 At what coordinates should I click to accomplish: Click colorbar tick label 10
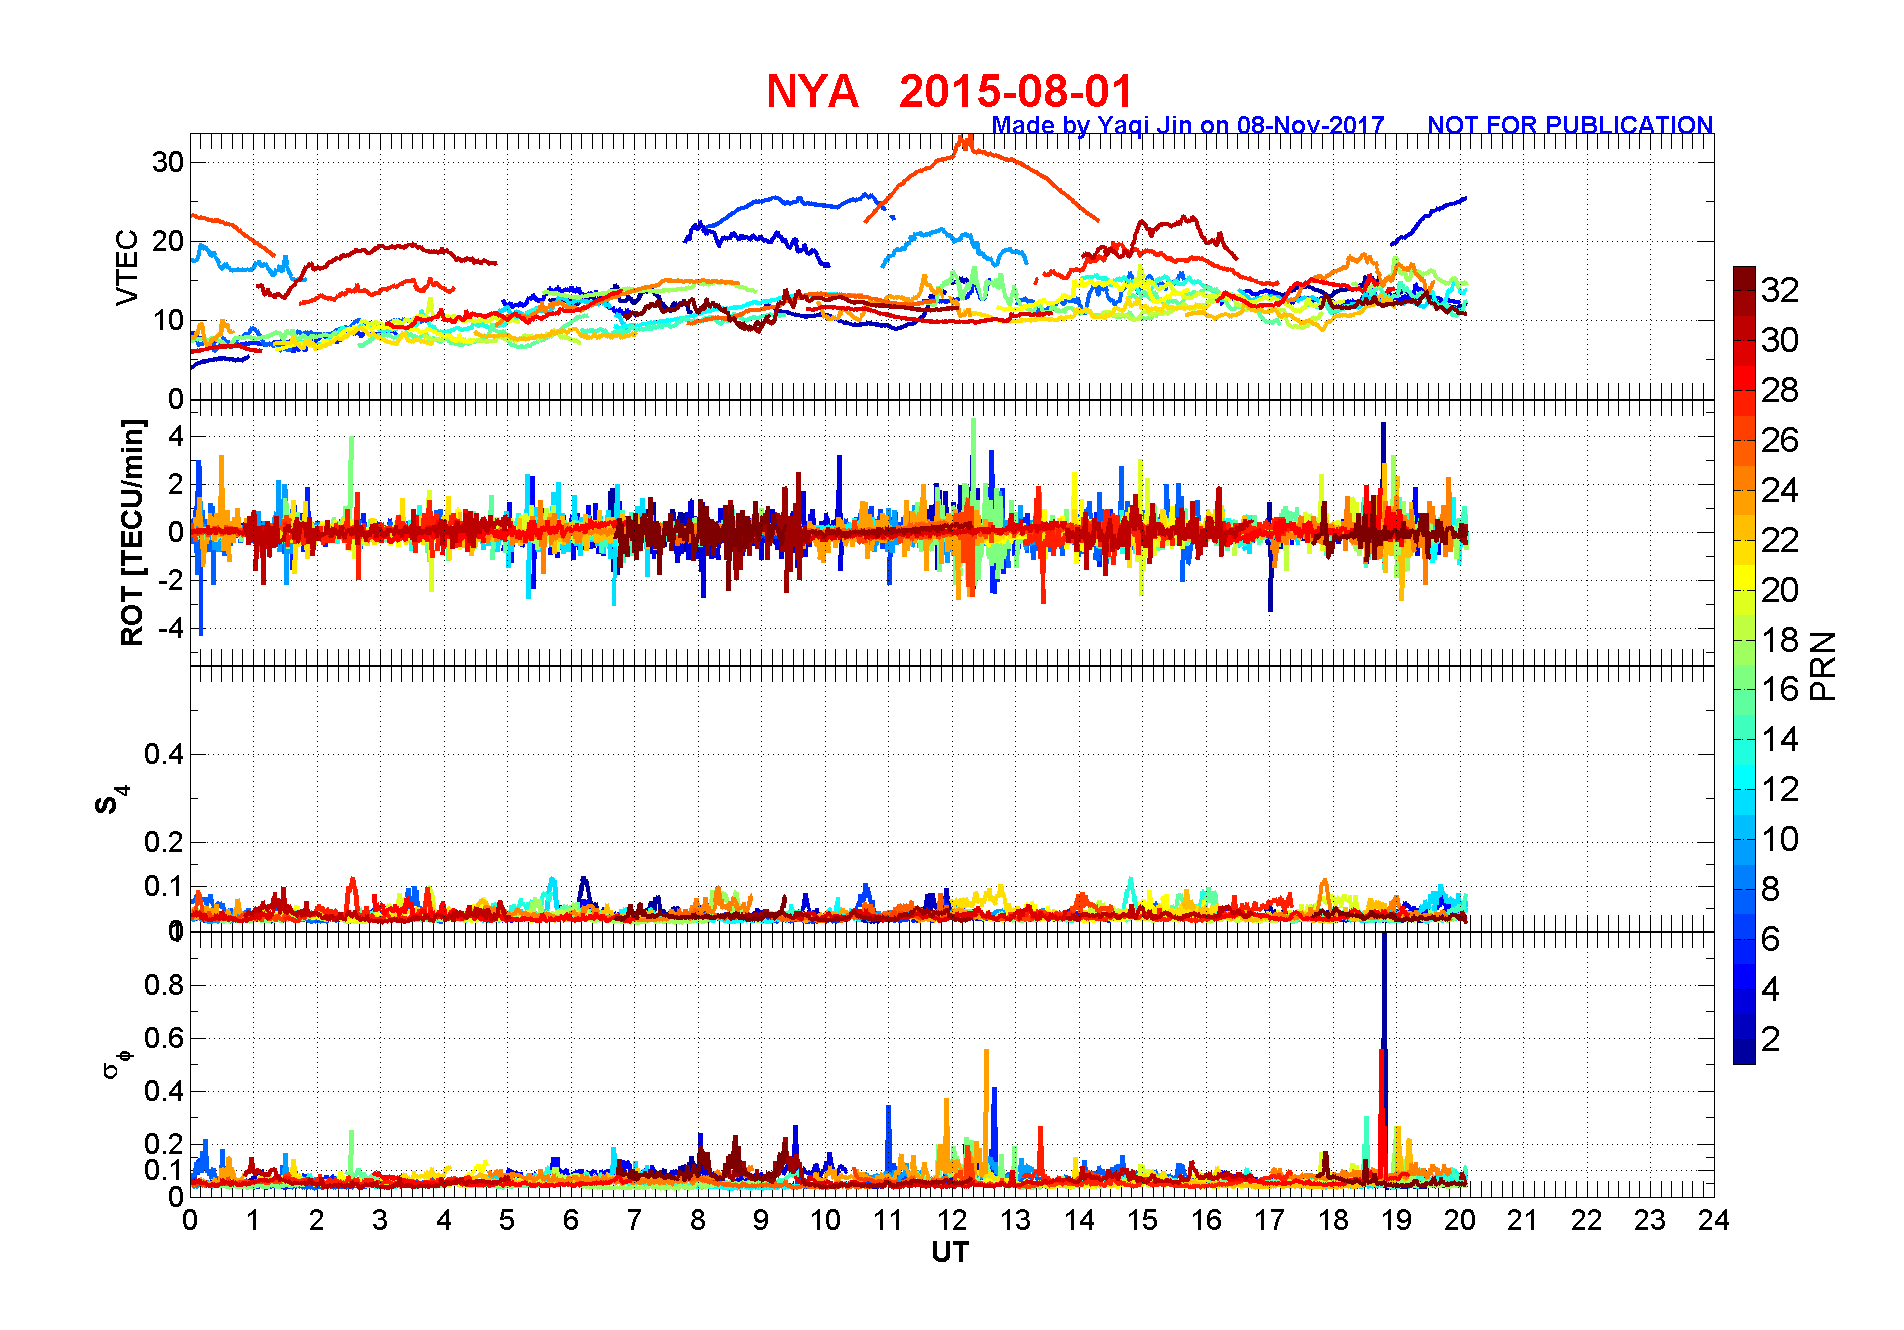(1780, 839)
